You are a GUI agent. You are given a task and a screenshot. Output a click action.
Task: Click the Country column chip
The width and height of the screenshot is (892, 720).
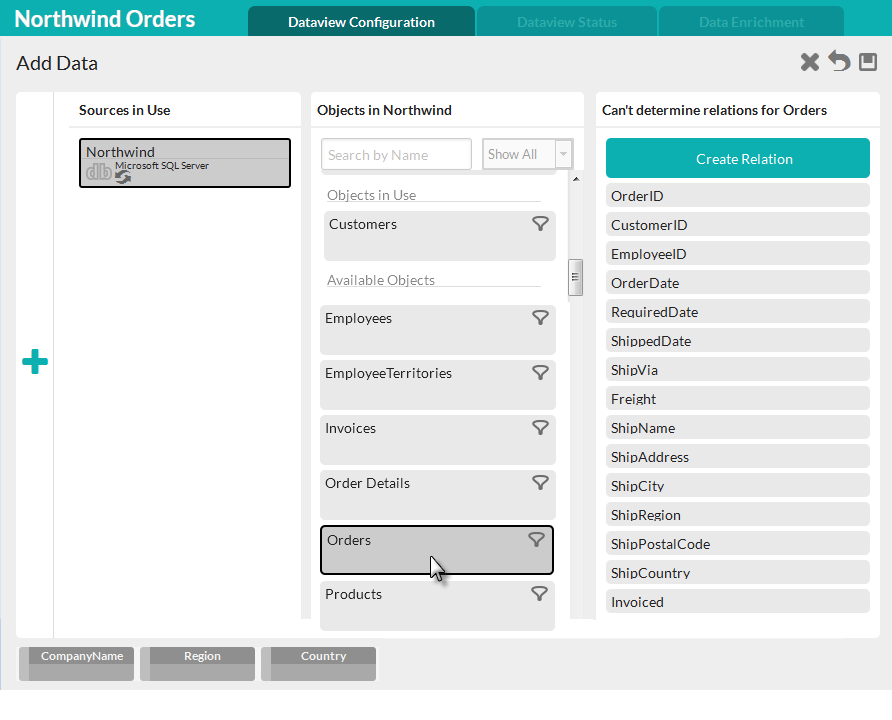click(319, 664)
